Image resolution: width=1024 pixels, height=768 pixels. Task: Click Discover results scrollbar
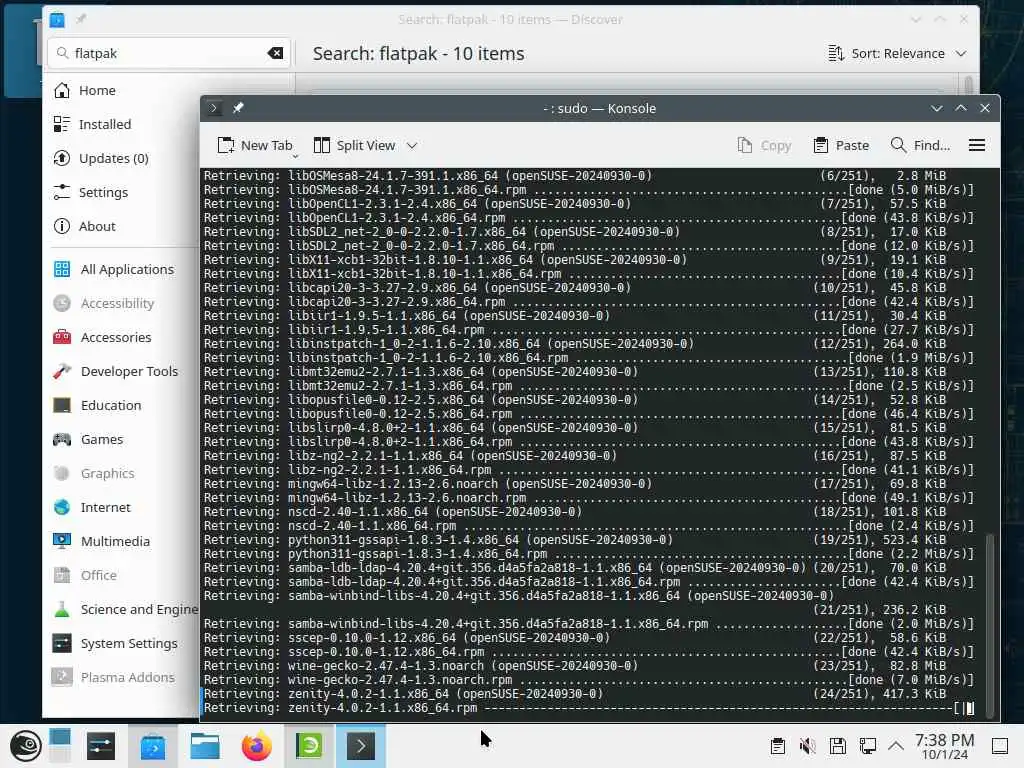tap(968, 86)
